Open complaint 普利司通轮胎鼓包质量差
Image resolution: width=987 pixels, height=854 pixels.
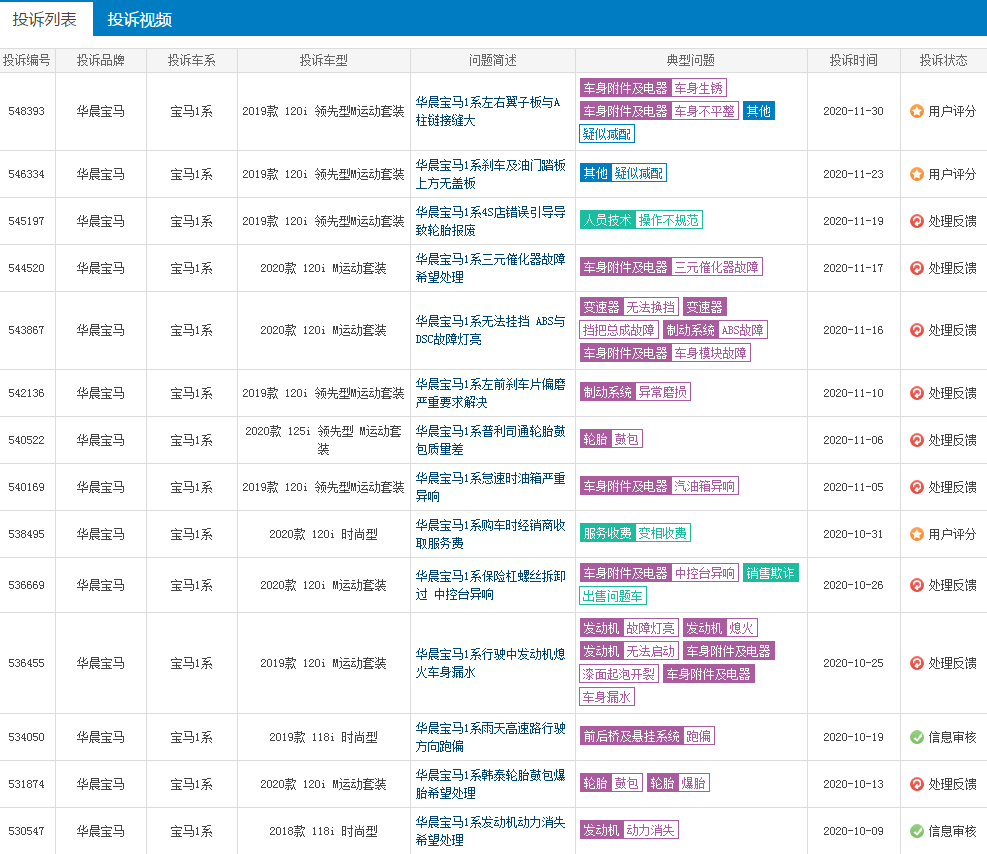(x=491, y=441)
